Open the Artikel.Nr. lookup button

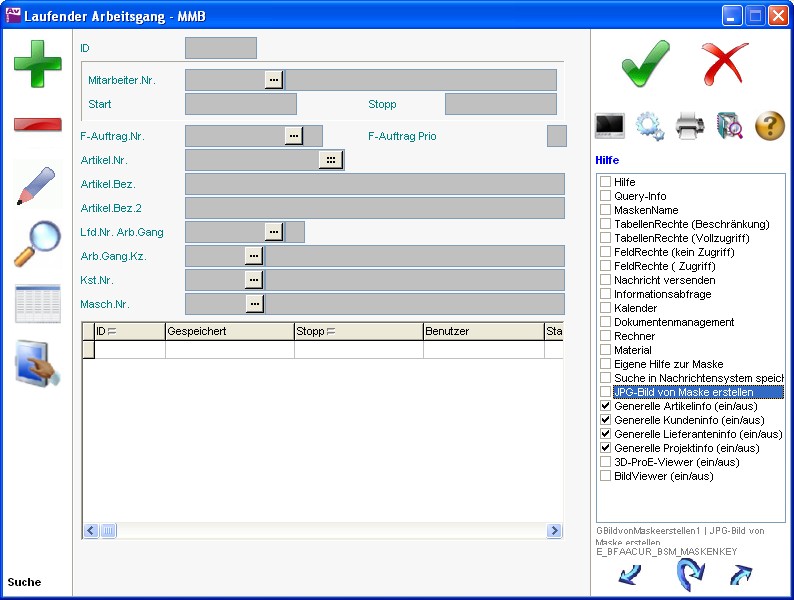tap(330, 160)
